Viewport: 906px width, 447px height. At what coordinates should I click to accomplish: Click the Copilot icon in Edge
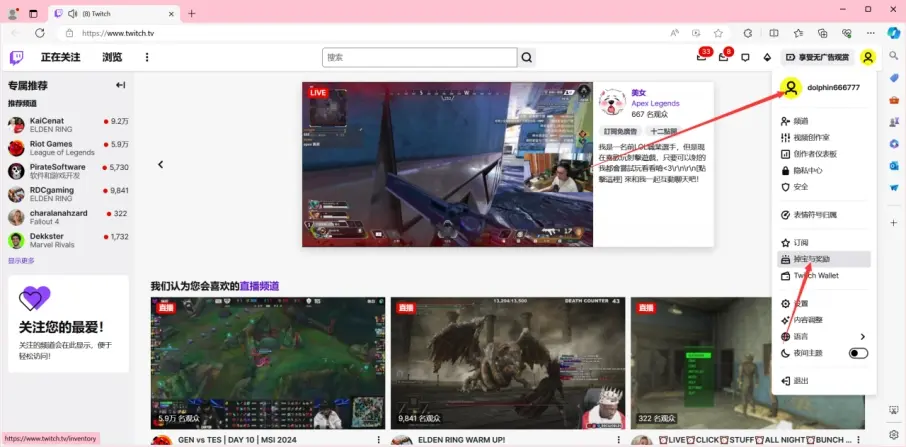pos(894,32)
